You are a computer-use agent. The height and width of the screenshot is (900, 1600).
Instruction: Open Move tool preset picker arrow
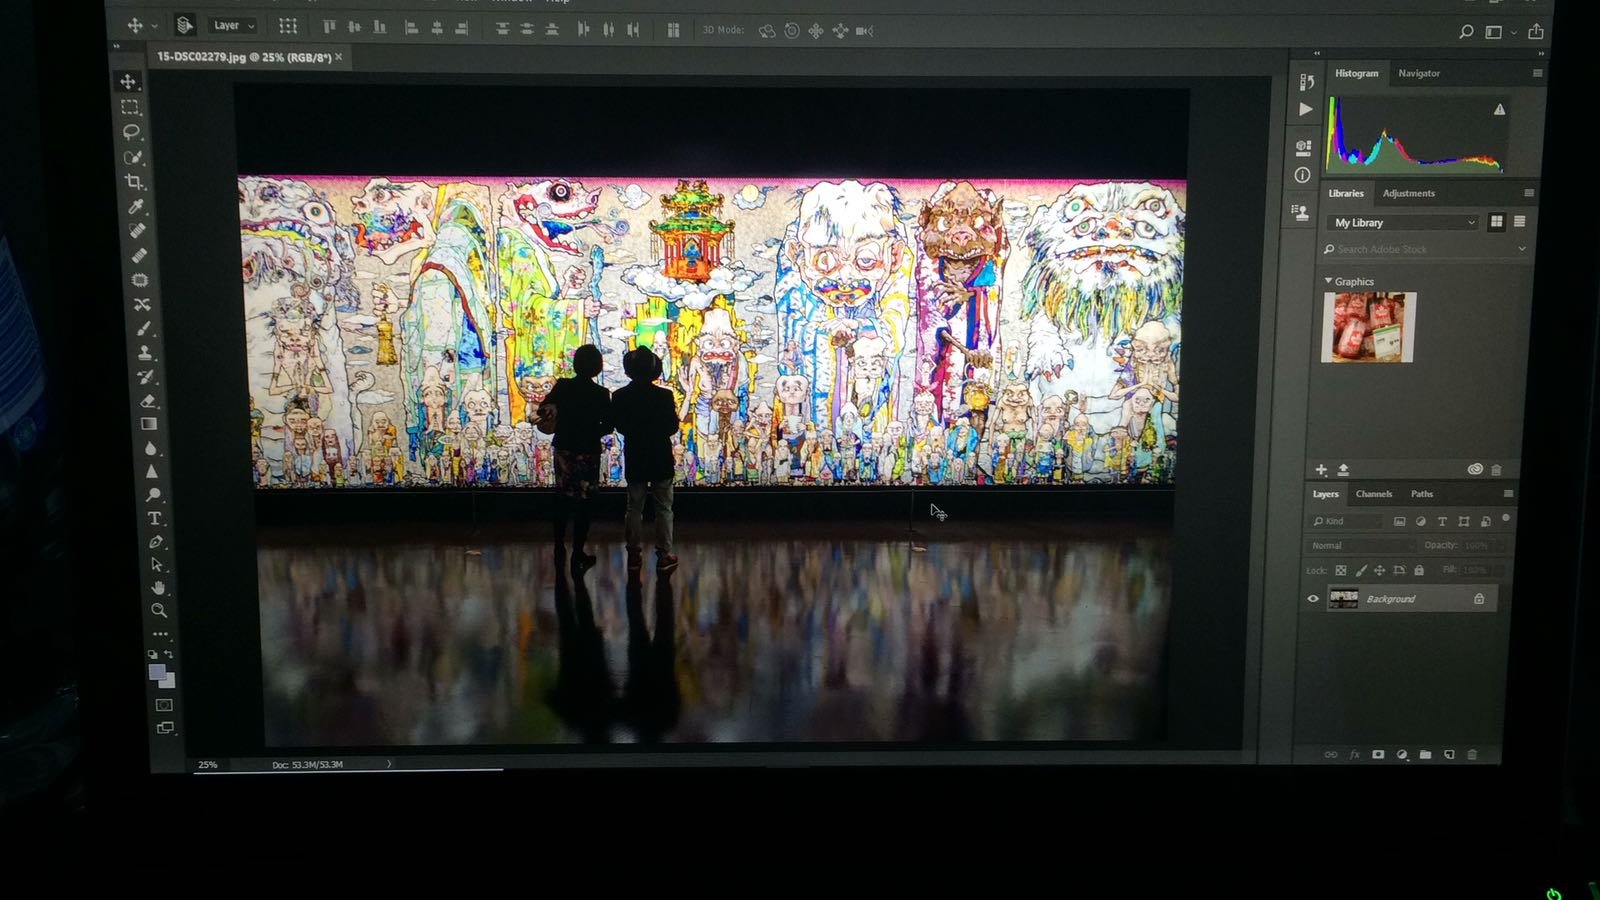pos(153,26)
